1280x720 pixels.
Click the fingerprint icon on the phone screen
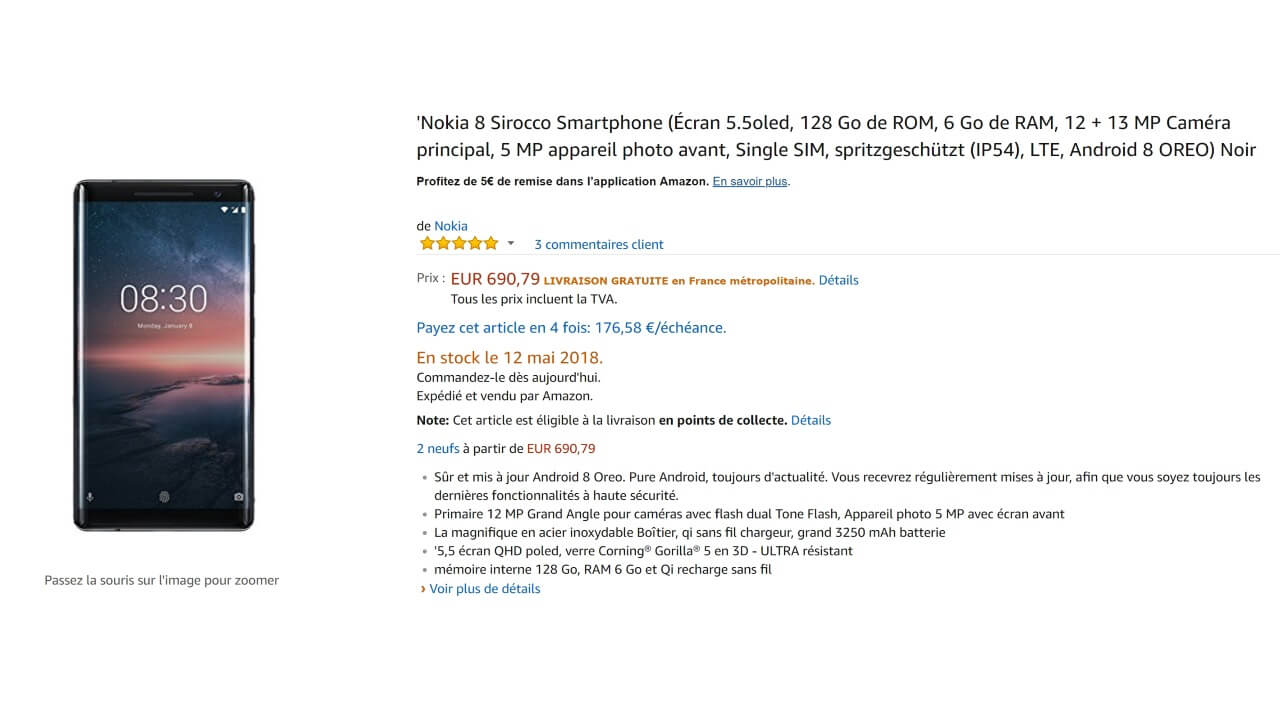pyautogui.click(x=164, y=496)
